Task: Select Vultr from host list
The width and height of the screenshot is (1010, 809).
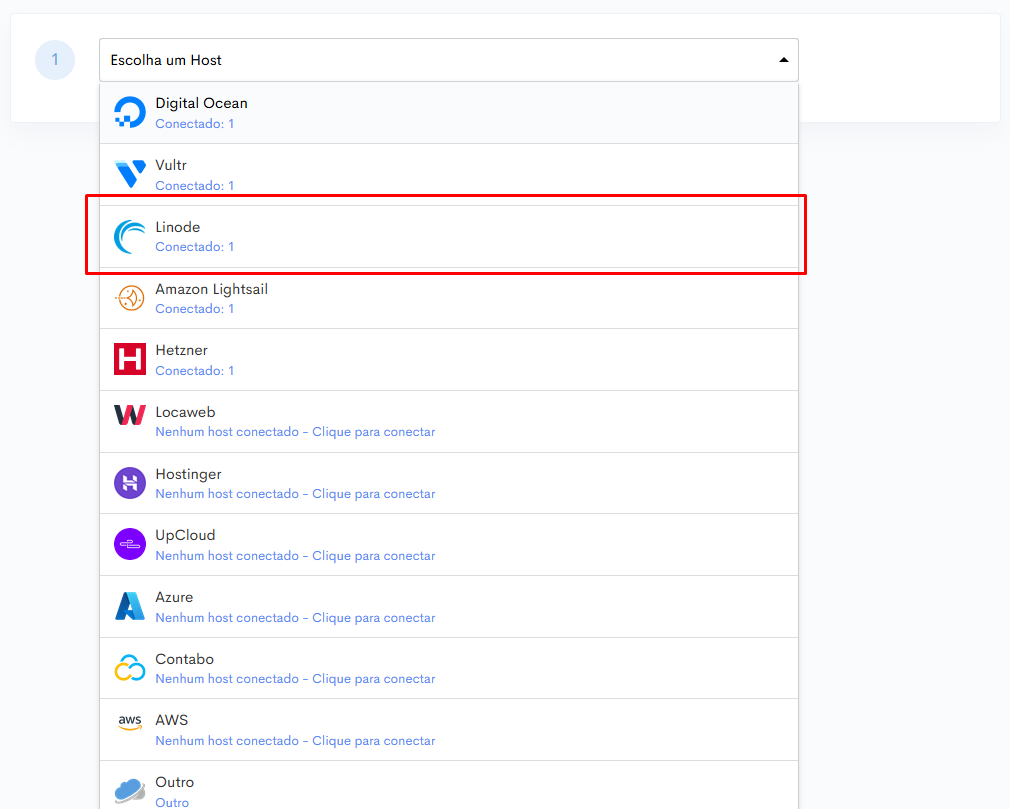Action: pos(449,175)
